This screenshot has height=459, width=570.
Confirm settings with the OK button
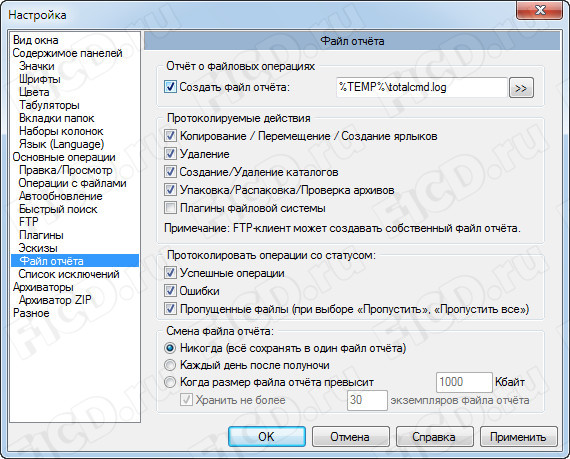[266, 436]
